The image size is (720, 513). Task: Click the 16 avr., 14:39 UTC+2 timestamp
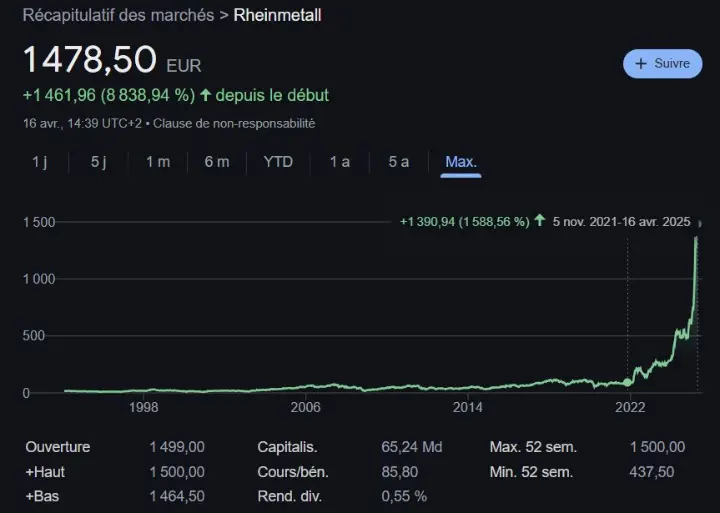tap(82, 124)
